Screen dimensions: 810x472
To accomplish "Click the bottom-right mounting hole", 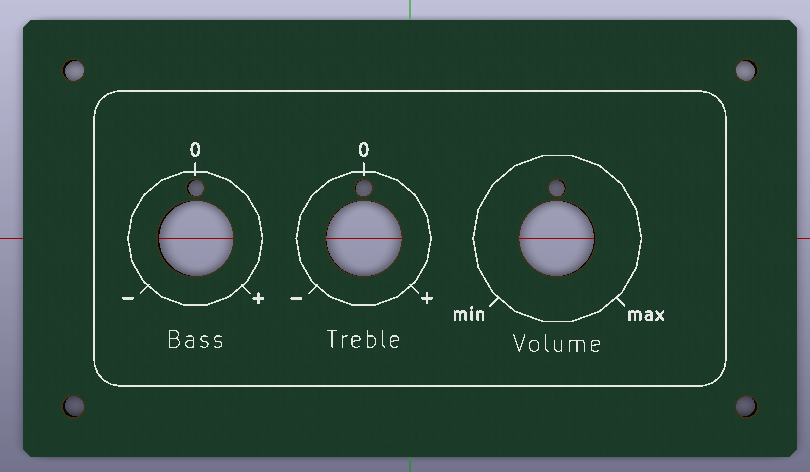I will click(746, 406).
